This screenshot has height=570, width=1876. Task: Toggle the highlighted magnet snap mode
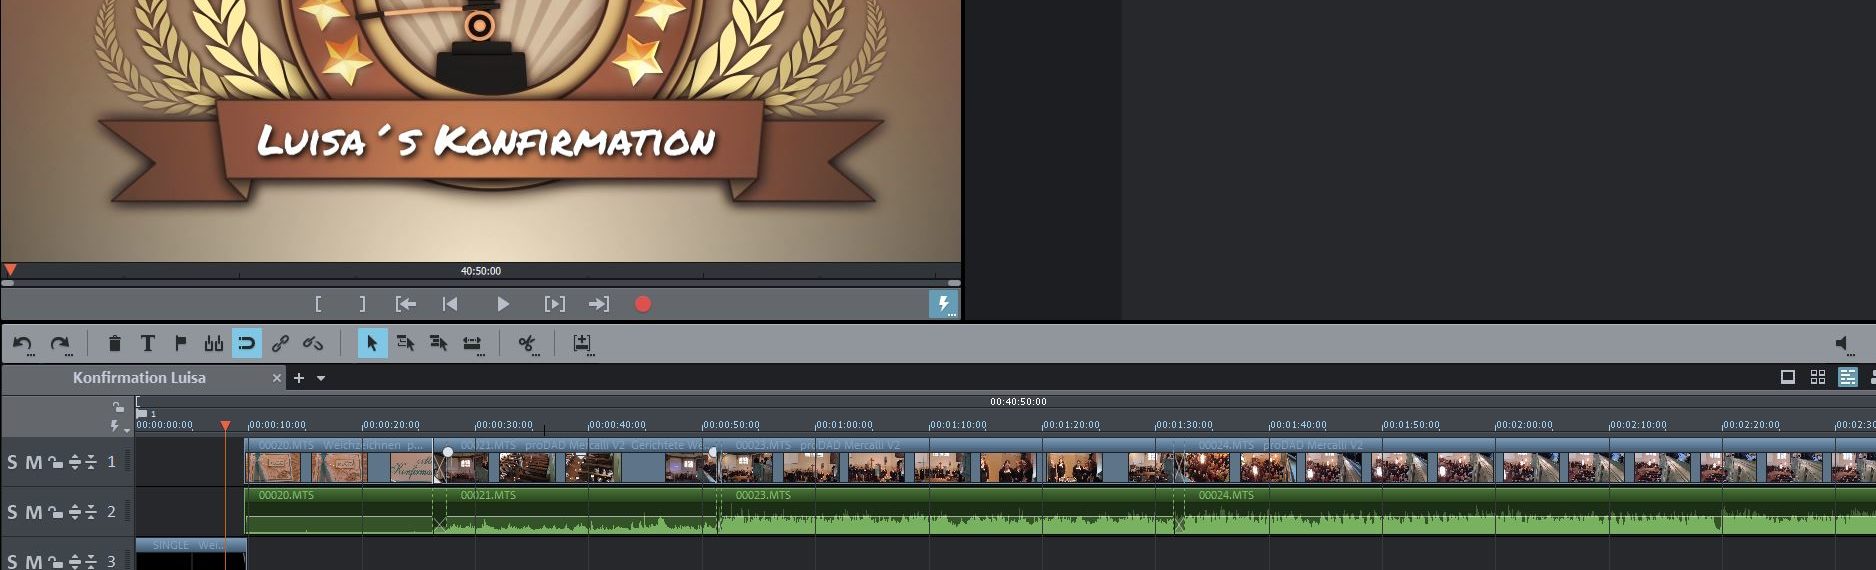(x=246, y=344)
